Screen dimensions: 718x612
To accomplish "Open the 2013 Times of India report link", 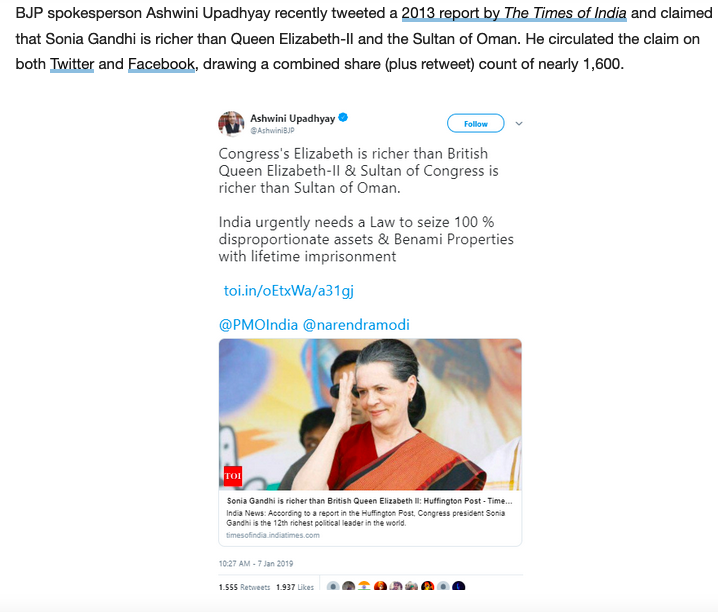I will click(x=514, y=13).
